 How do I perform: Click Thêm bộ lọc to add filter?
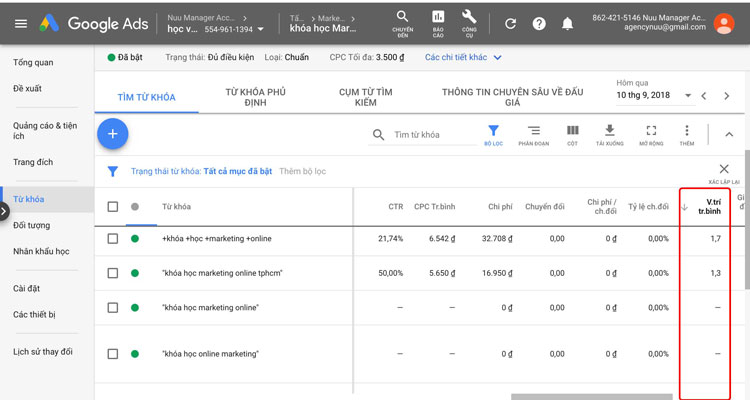click(x=302, y=171)
